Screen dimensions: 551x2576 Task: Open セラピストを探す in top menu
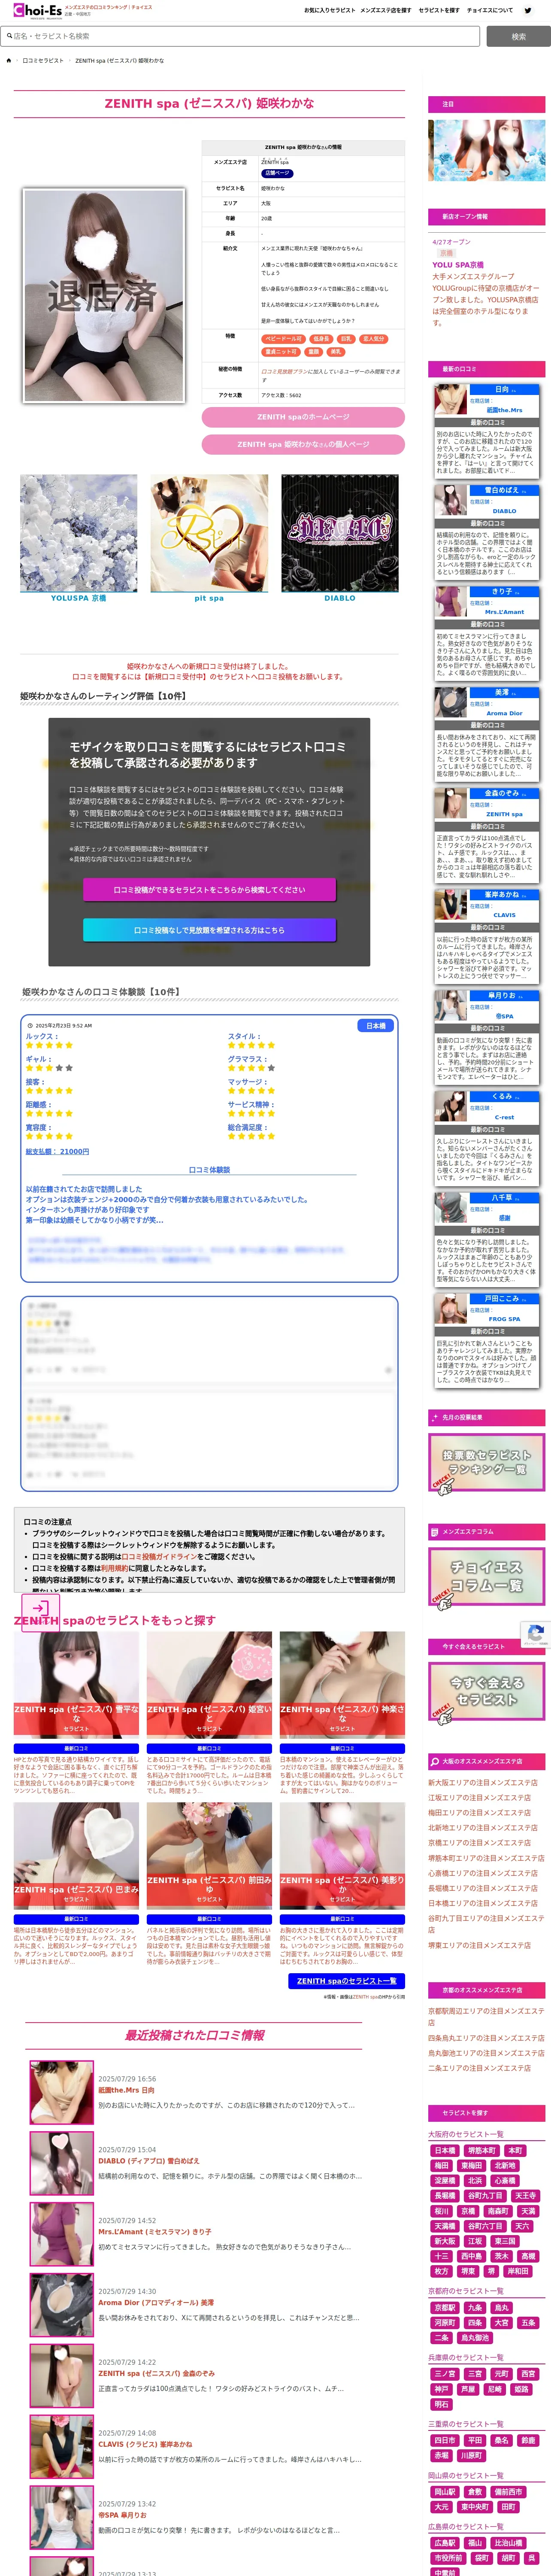439,10
